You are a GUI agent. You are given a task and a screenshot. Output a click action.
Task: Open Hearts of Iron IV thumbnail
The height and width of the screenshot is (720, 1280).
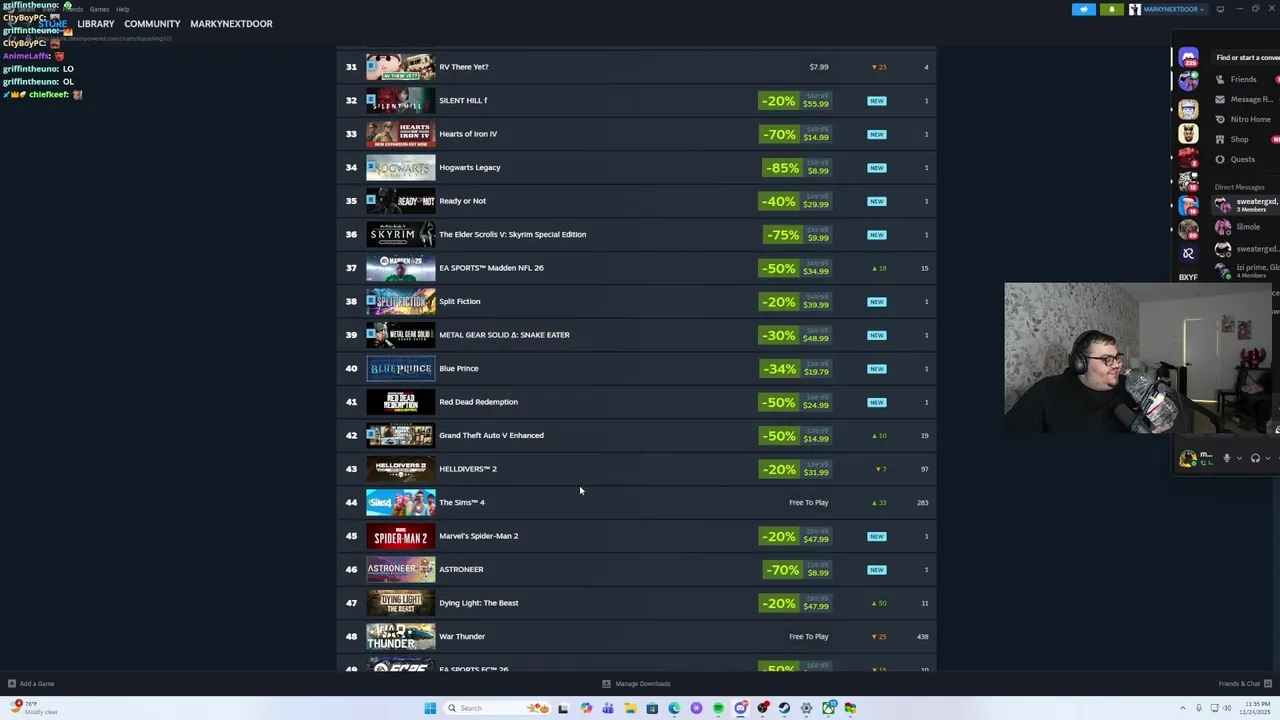[400, 134]
